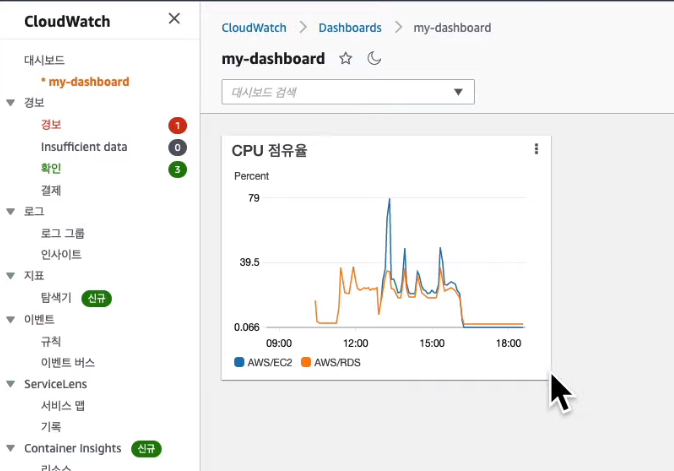
Task: Open the 대시보드 검색 dropdown
Action: click(x=348, y=92)
